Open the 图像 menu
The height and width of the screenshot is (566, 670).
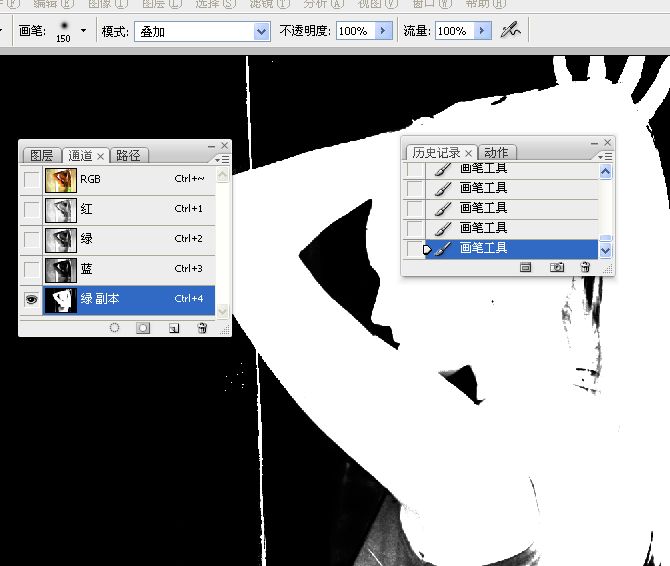[108, 4]
